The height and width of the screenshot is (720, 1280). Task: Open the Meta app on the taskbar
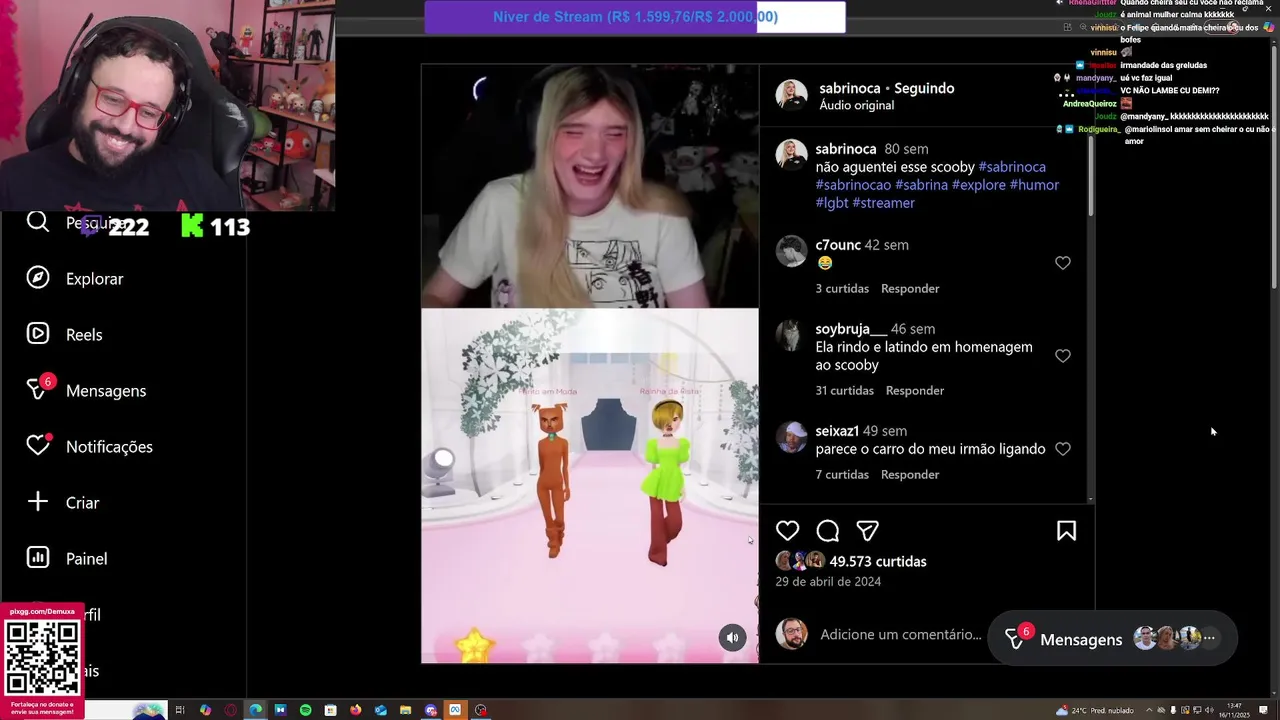tap(455, 710)
